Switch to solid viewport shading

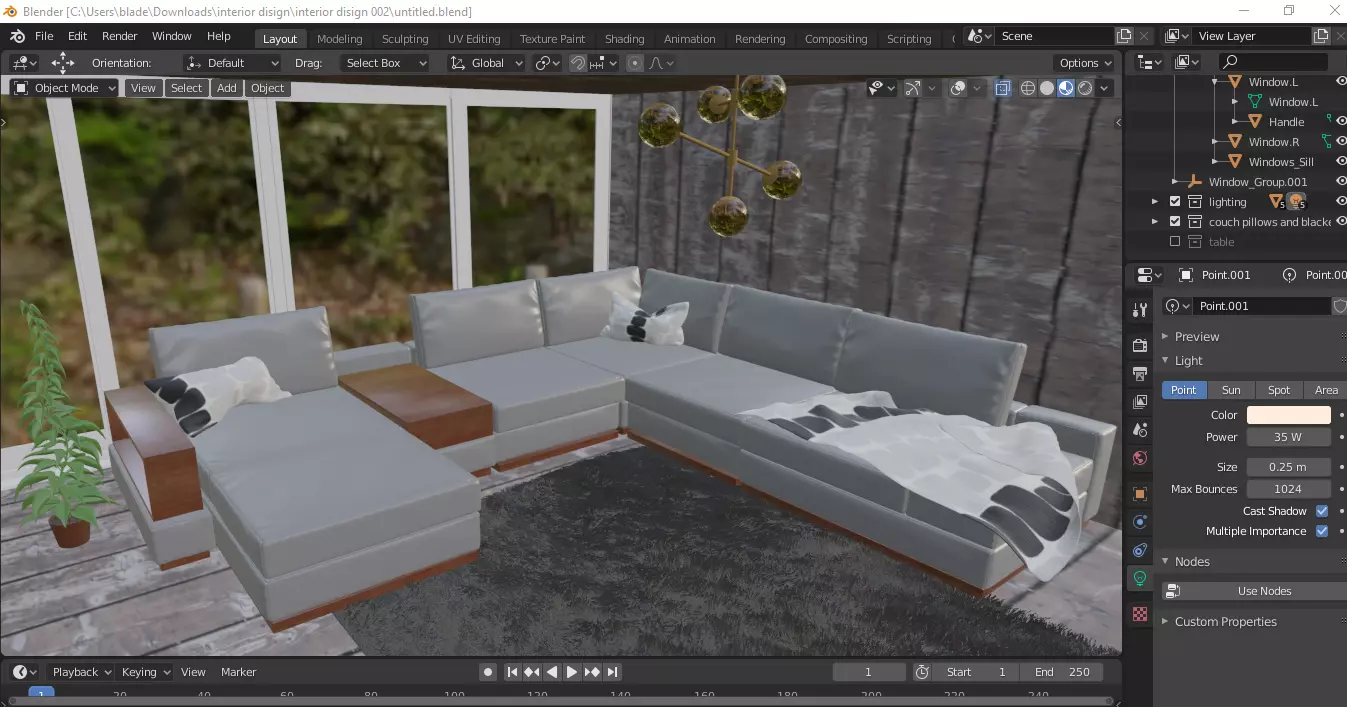coord(1047,88)
